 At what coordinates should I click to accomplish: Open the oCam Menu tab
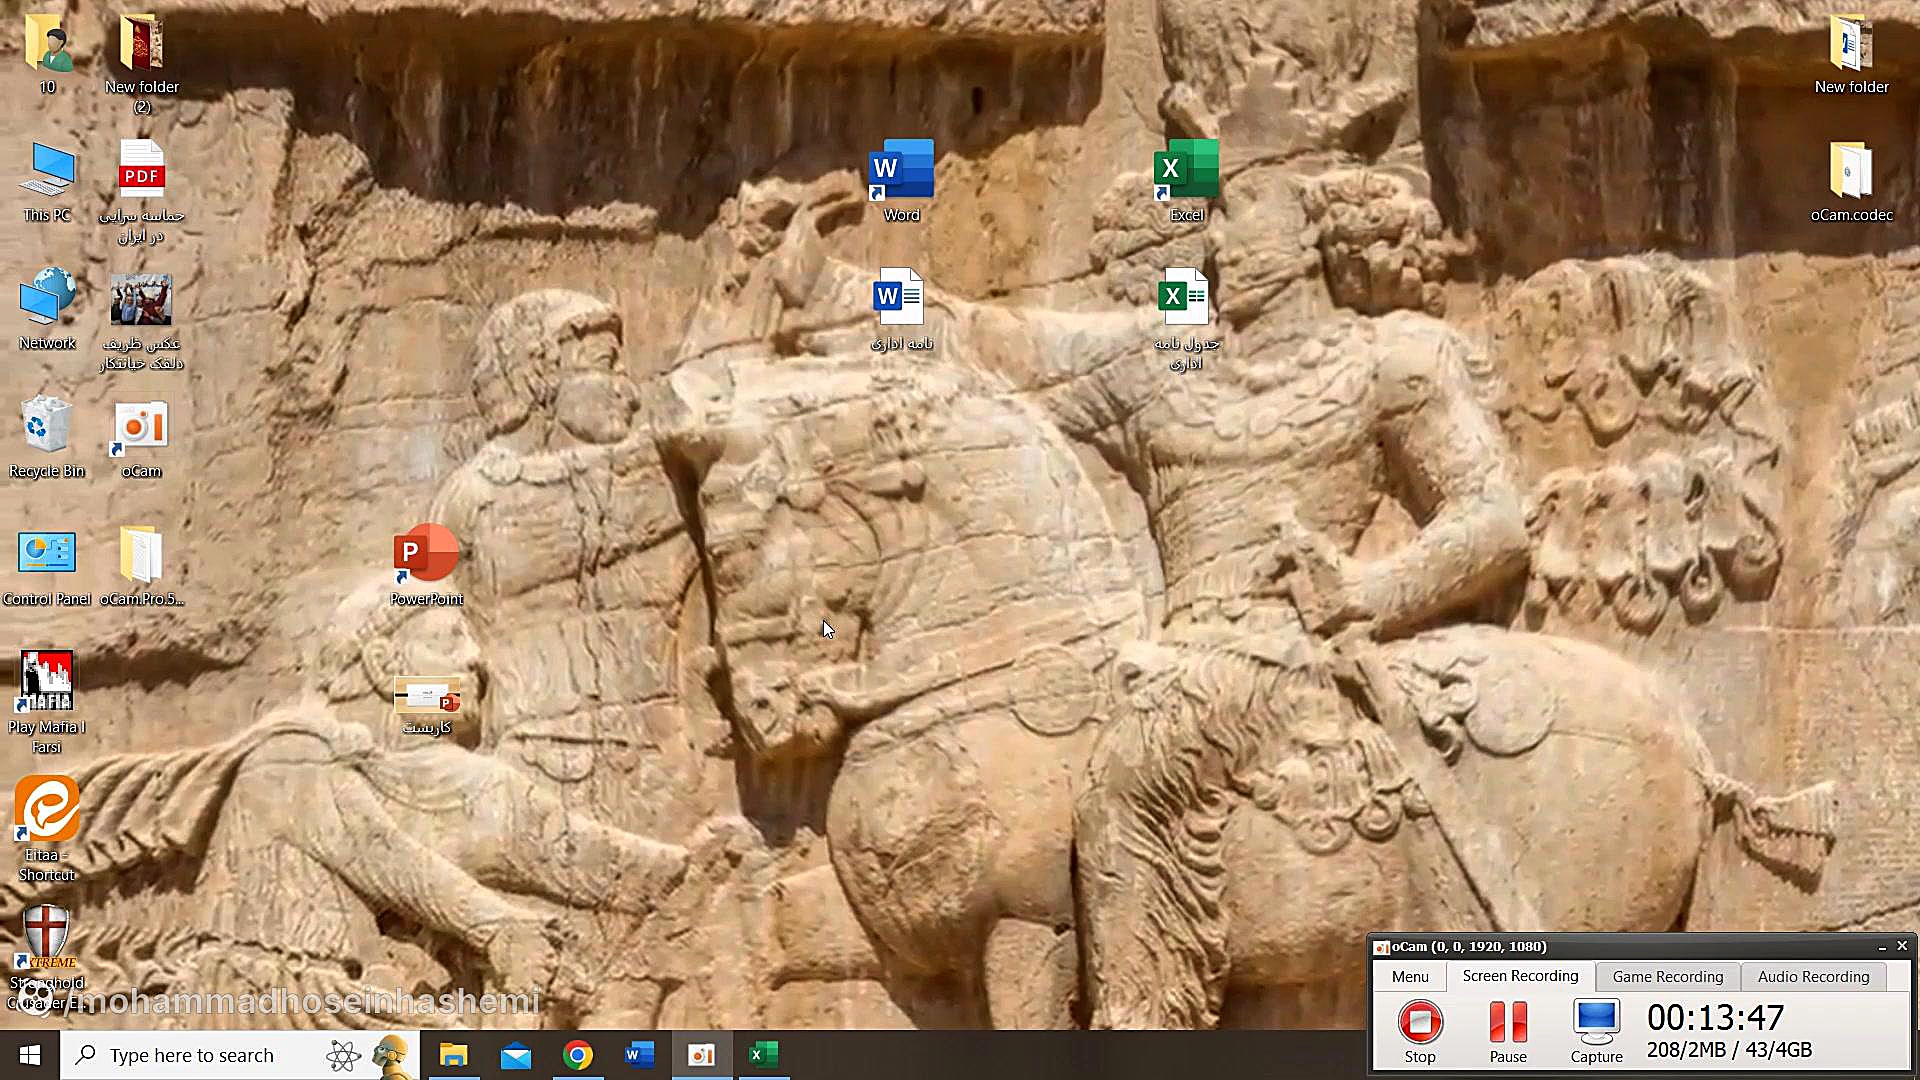[1410, 977]
